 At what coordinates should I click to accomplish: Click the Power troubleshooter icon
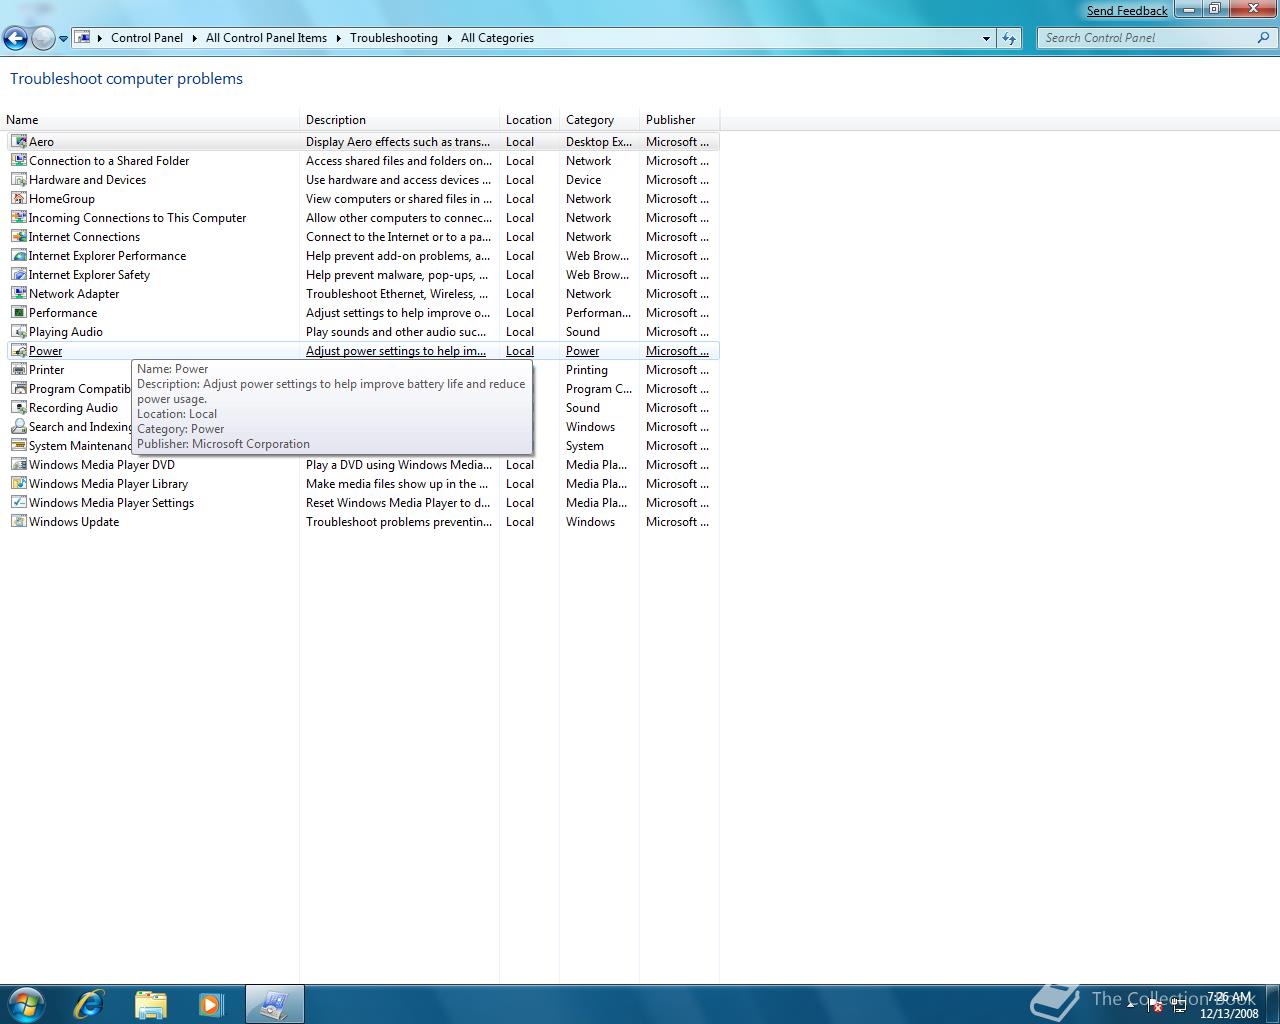(19, 351)
